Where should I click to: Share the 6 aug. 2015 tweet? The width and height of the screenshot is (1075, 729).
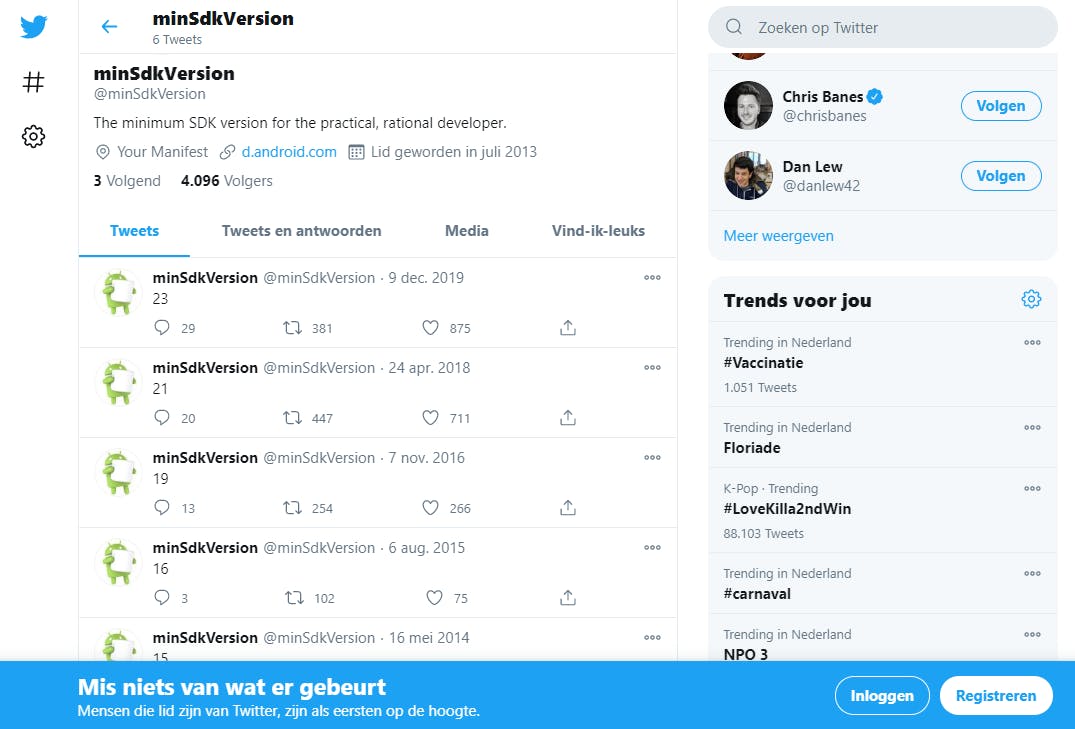coord(568,598)
